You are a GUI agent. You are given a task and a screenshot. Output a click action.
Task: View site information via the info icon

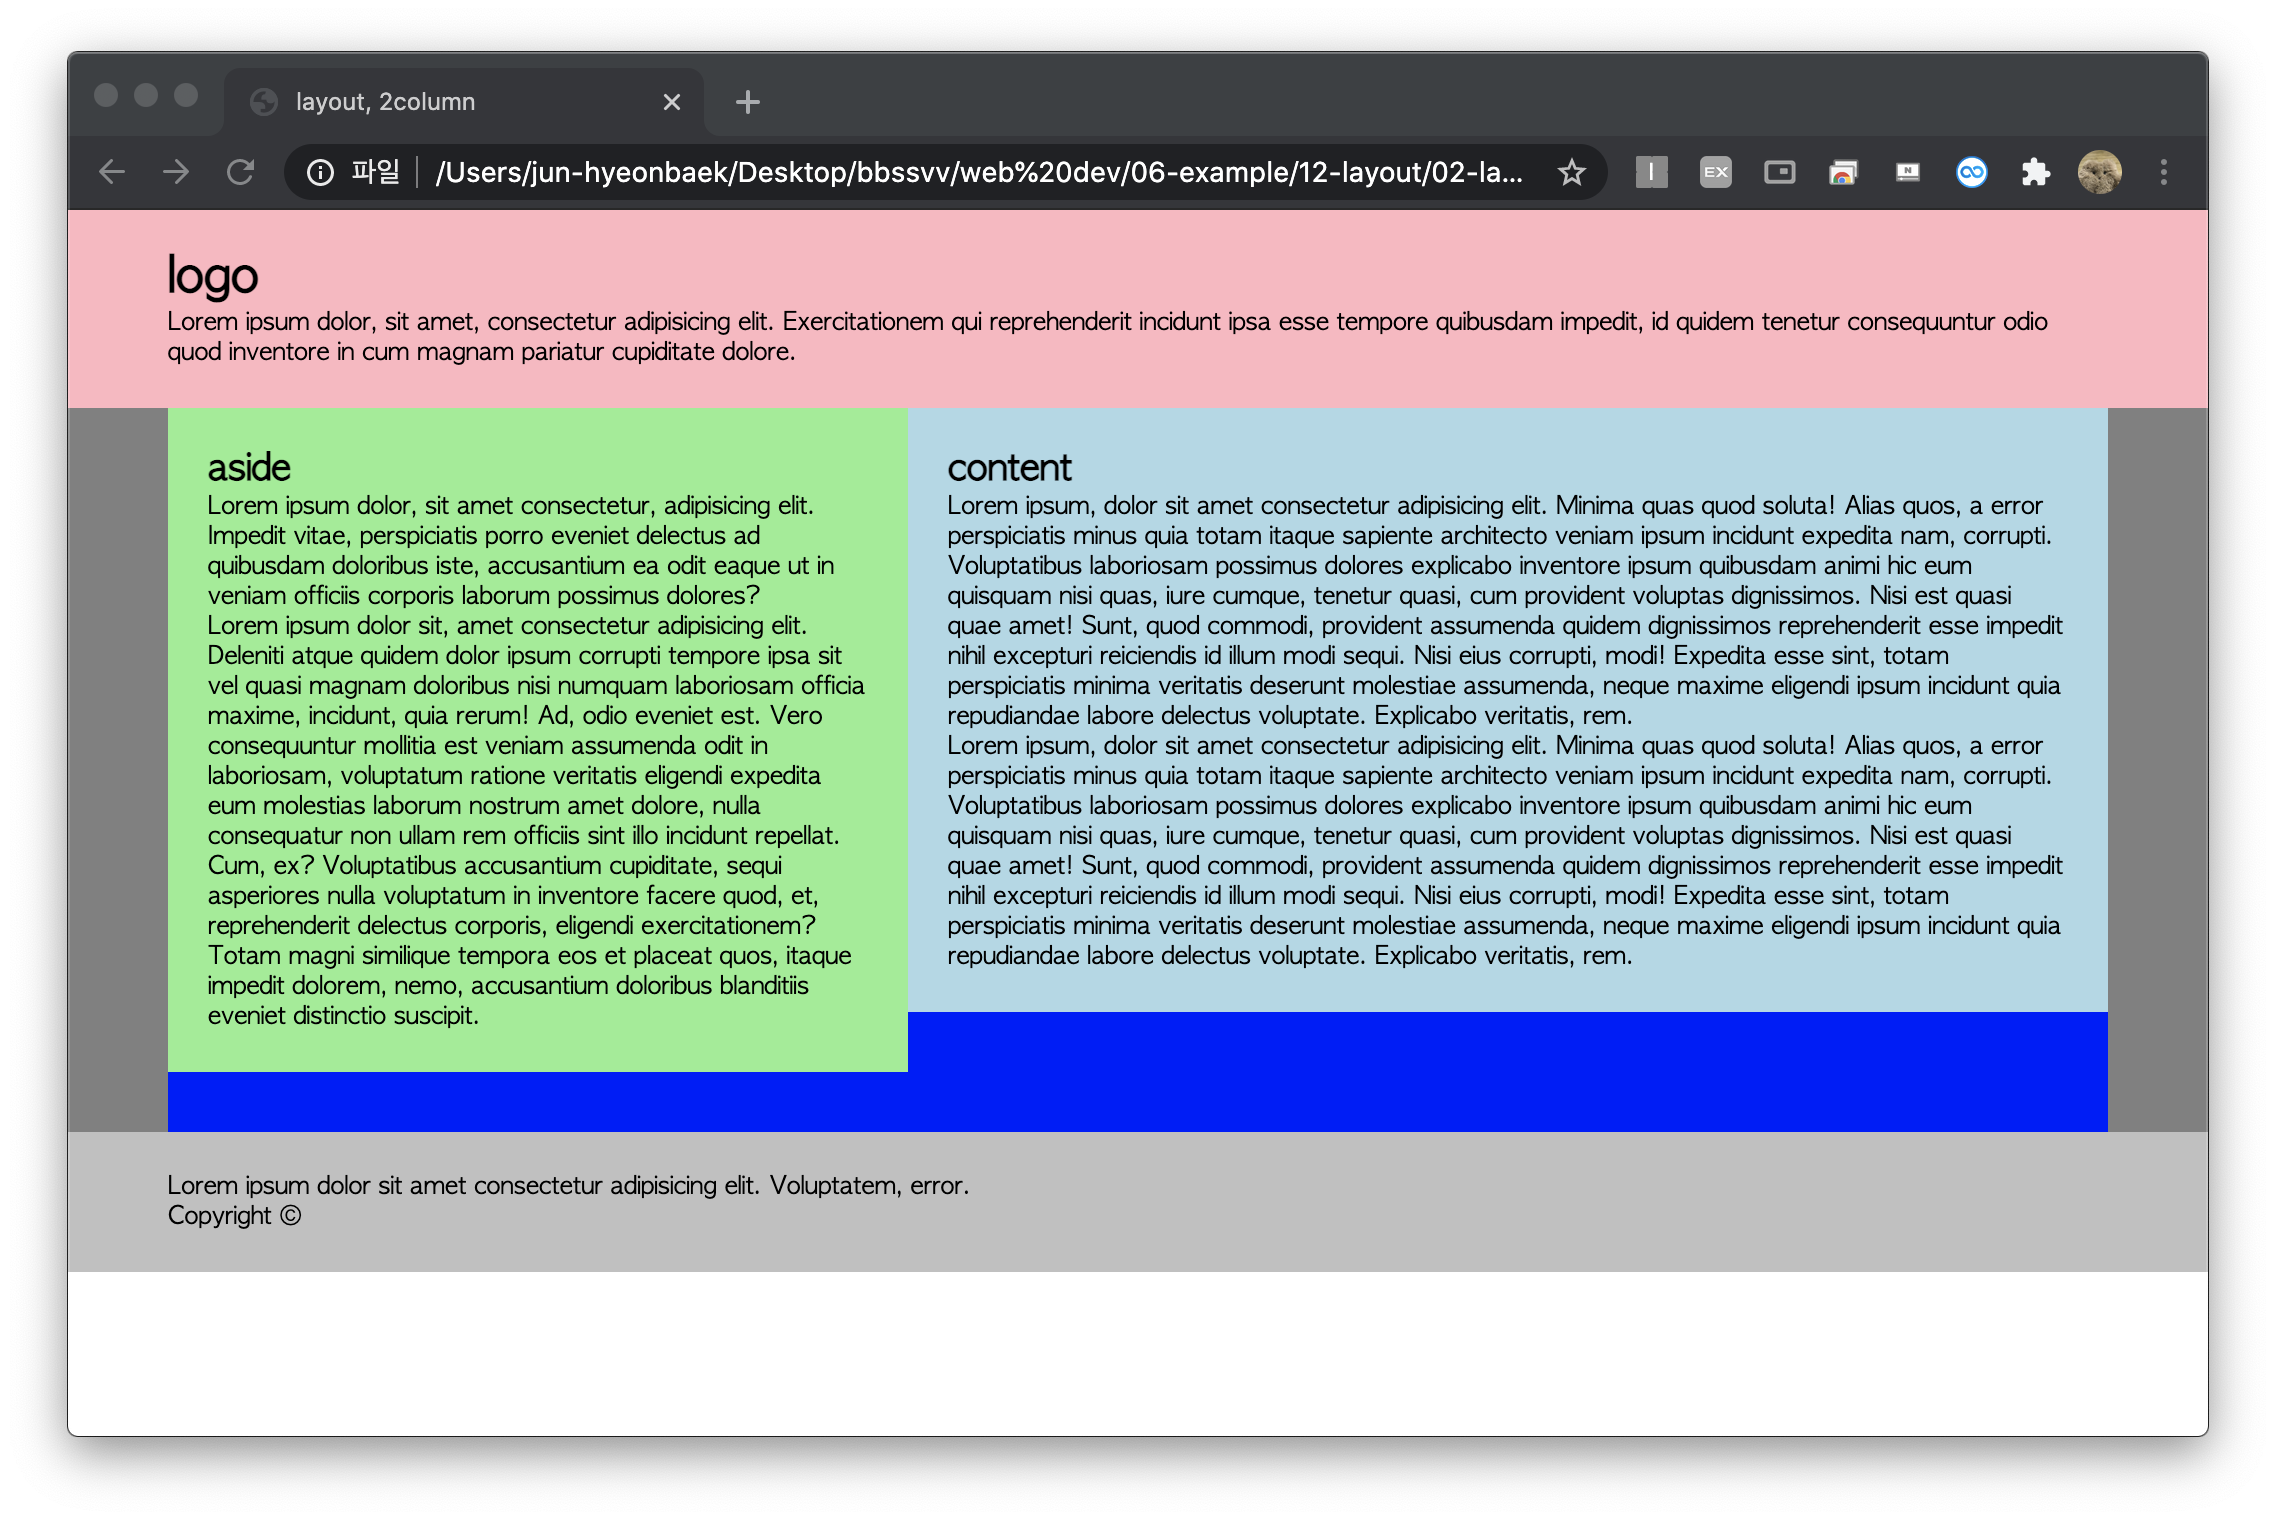(x=320, y=172)
